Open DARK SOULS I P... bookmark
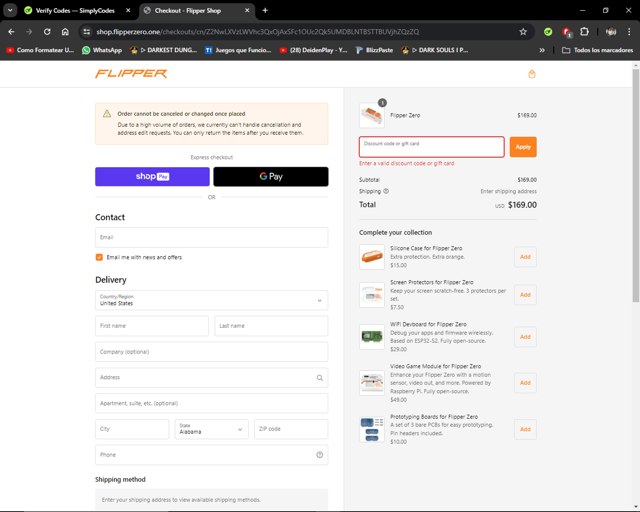The width and height of the screenshot is (640, 512). coord(435,50)
